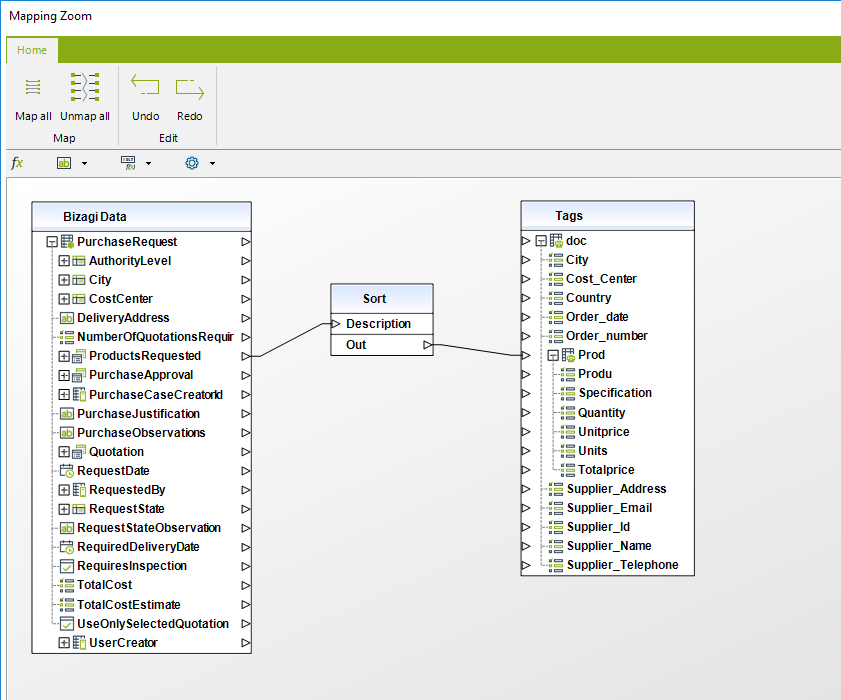Click the Undo arrow icon
The width and height of the screenshot is (841, 700).
pyautogui.click(x=145, y=85)
